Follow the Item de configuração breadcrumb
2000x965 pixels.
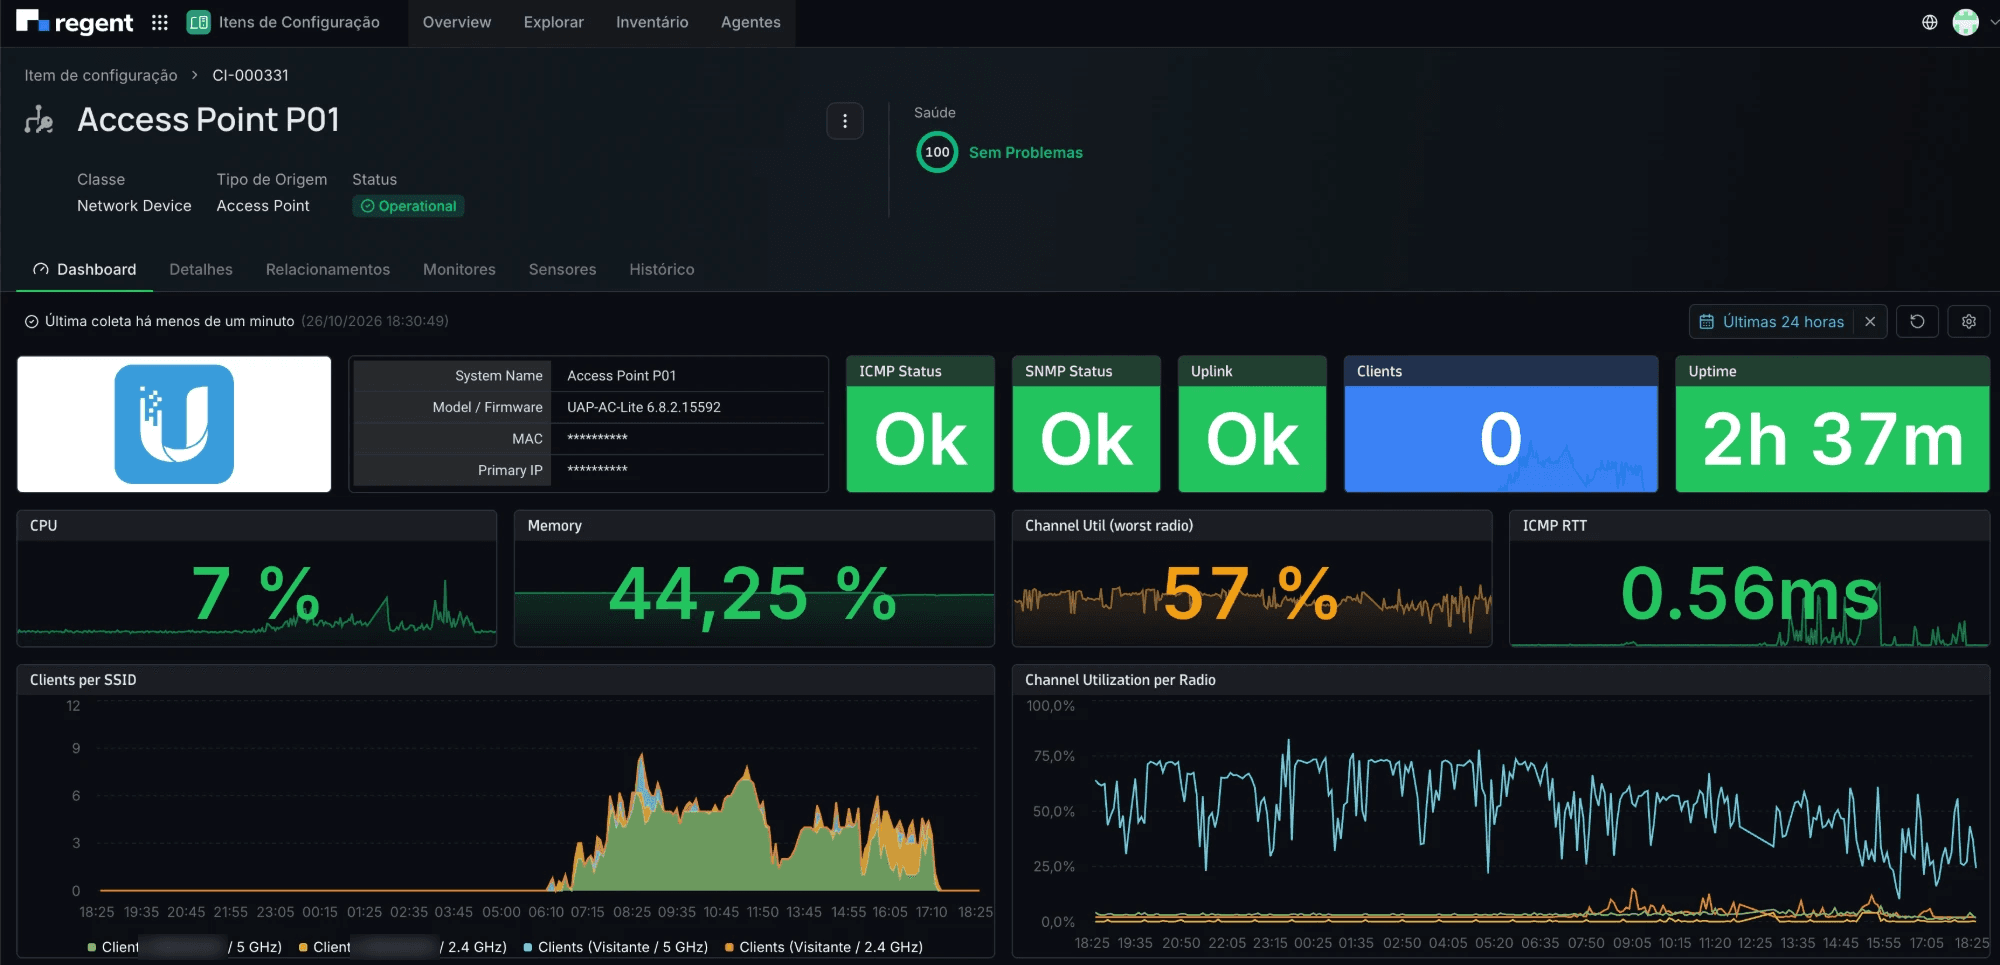101,75
